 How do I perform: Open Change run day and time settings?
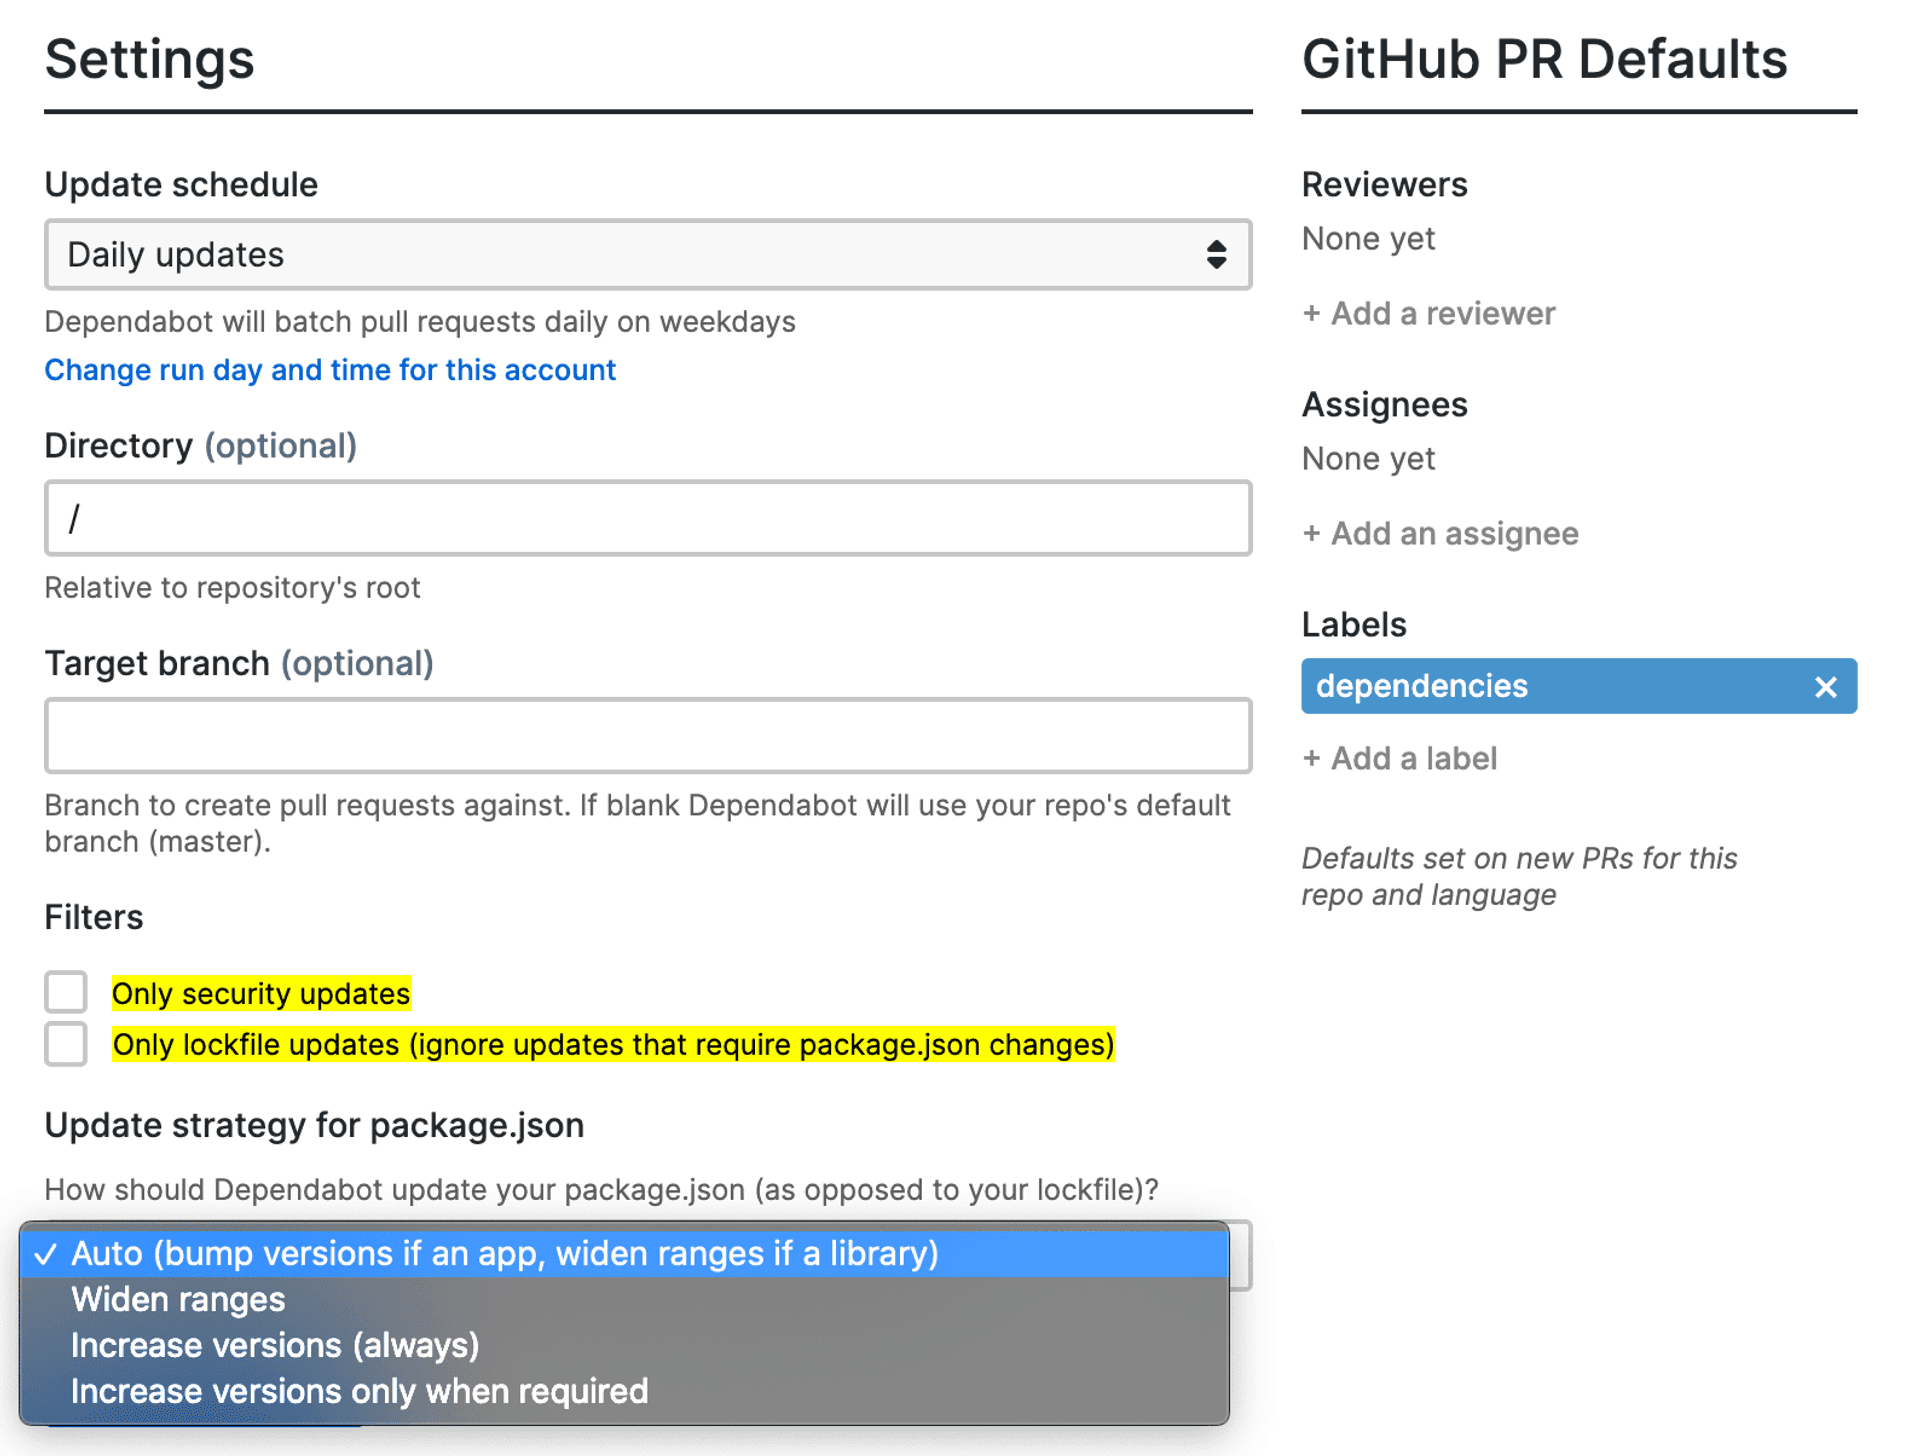coord(329,369)
